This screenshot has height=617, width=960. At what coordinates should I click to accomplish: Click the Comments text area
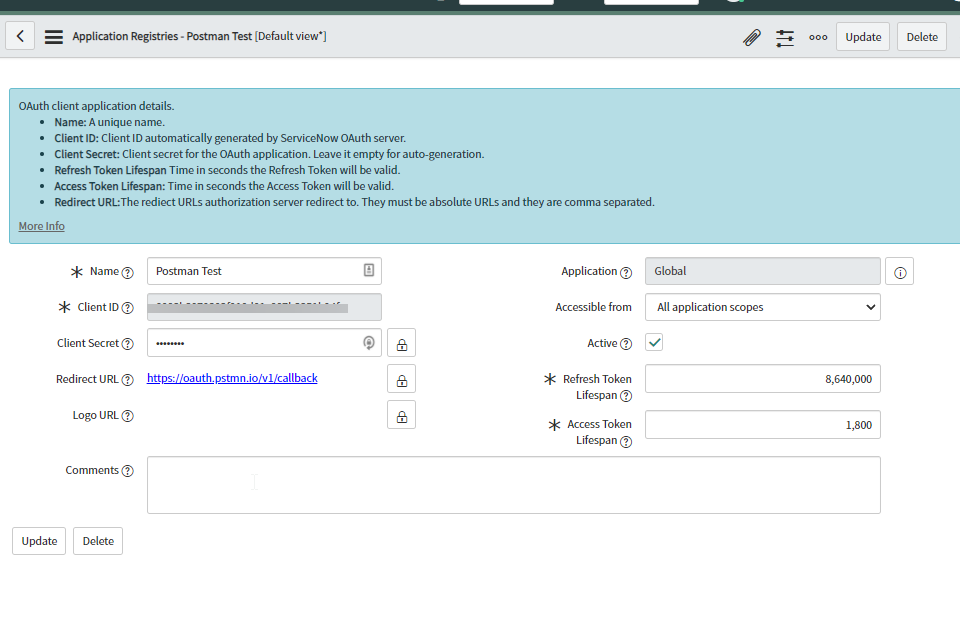(513, 485)
